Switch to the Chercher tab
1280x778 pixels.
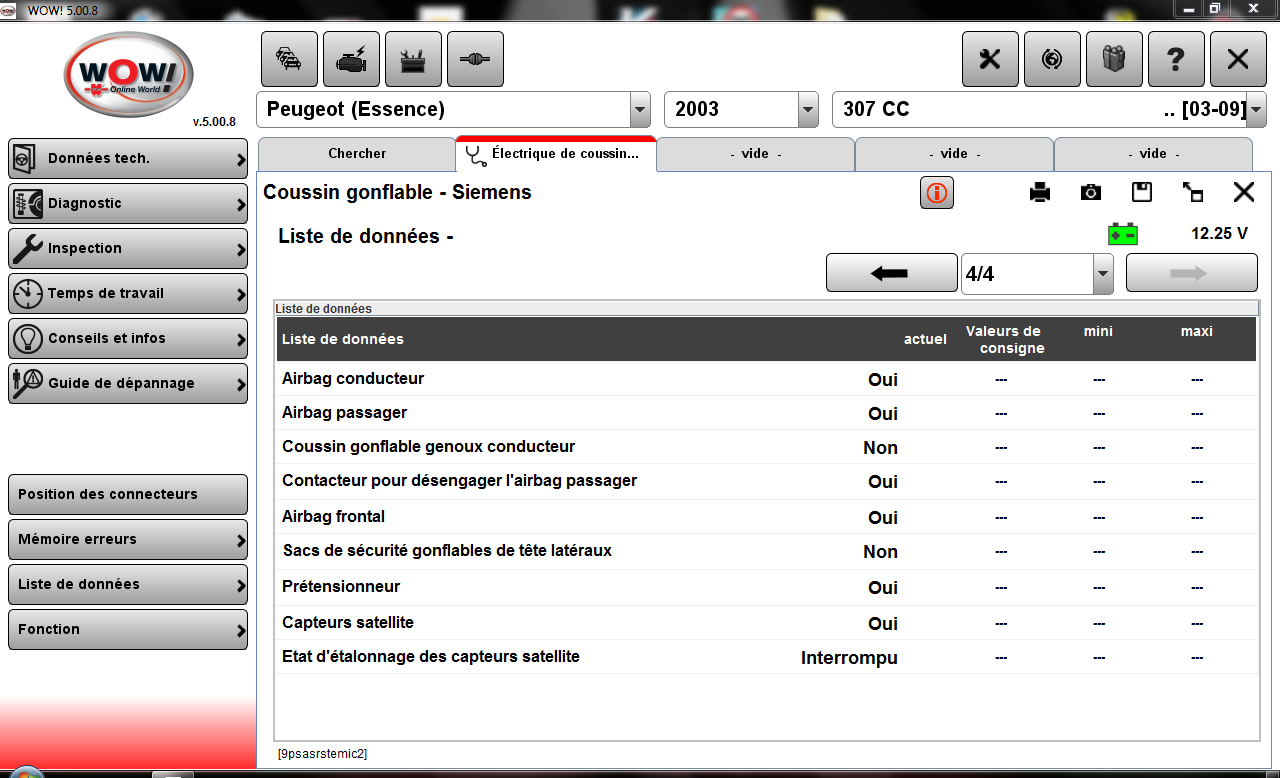(357, 154)
